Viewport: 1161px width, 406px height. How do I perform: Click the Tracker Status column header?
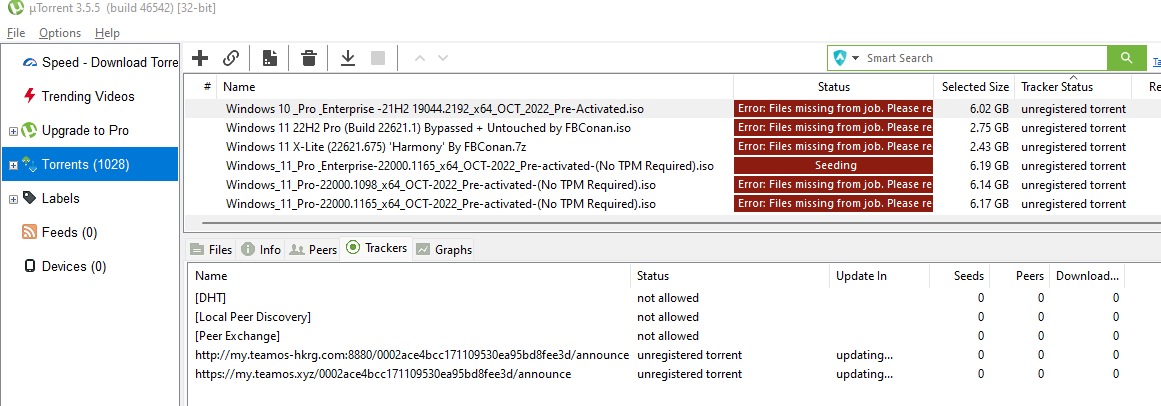point(1056,87)
